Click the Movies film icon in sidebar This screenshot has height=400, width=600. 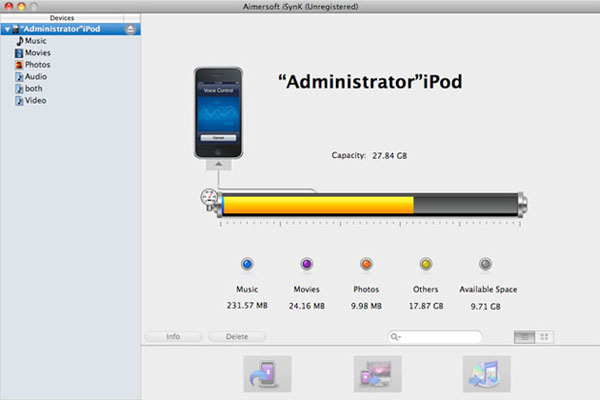[x=19, y=53]
